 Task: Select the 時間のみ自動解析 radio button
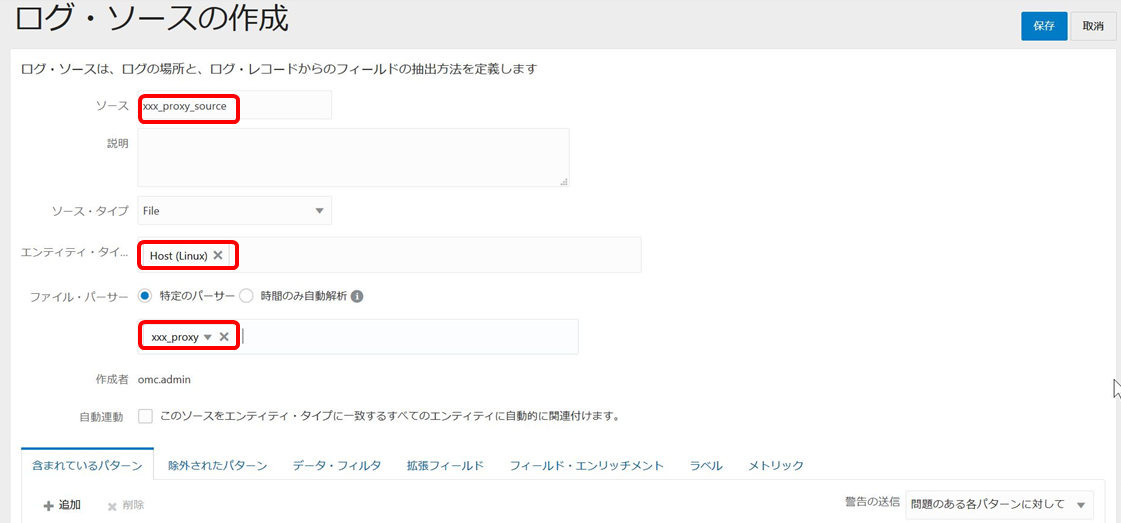click(246, 296)
